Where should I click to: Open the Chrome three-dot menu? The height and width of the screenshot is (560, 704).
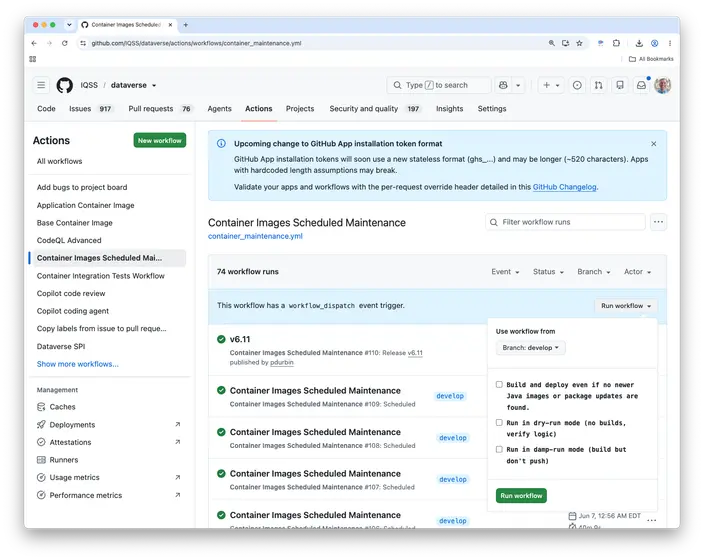(669, 43)
